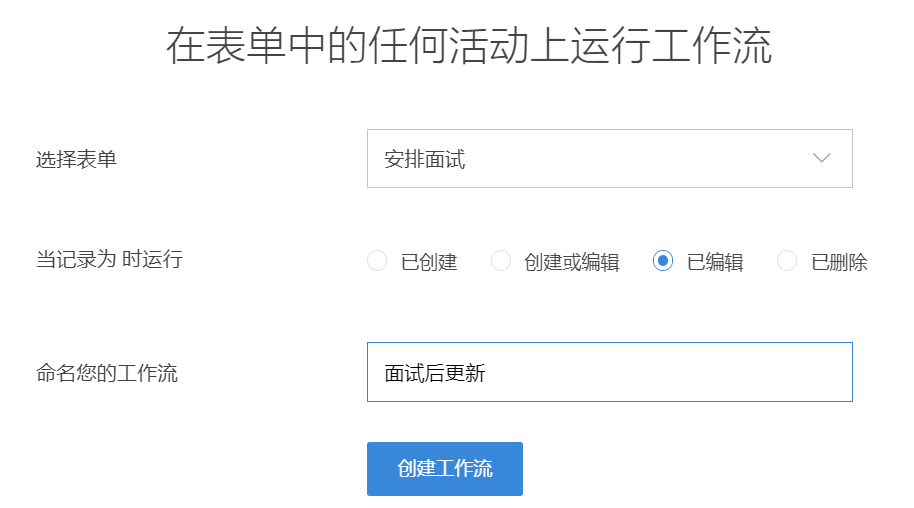The width and height of the screenshot is (914, 508).
Task: Open the 选择表单 dropdown box
Action: [609, 158]
